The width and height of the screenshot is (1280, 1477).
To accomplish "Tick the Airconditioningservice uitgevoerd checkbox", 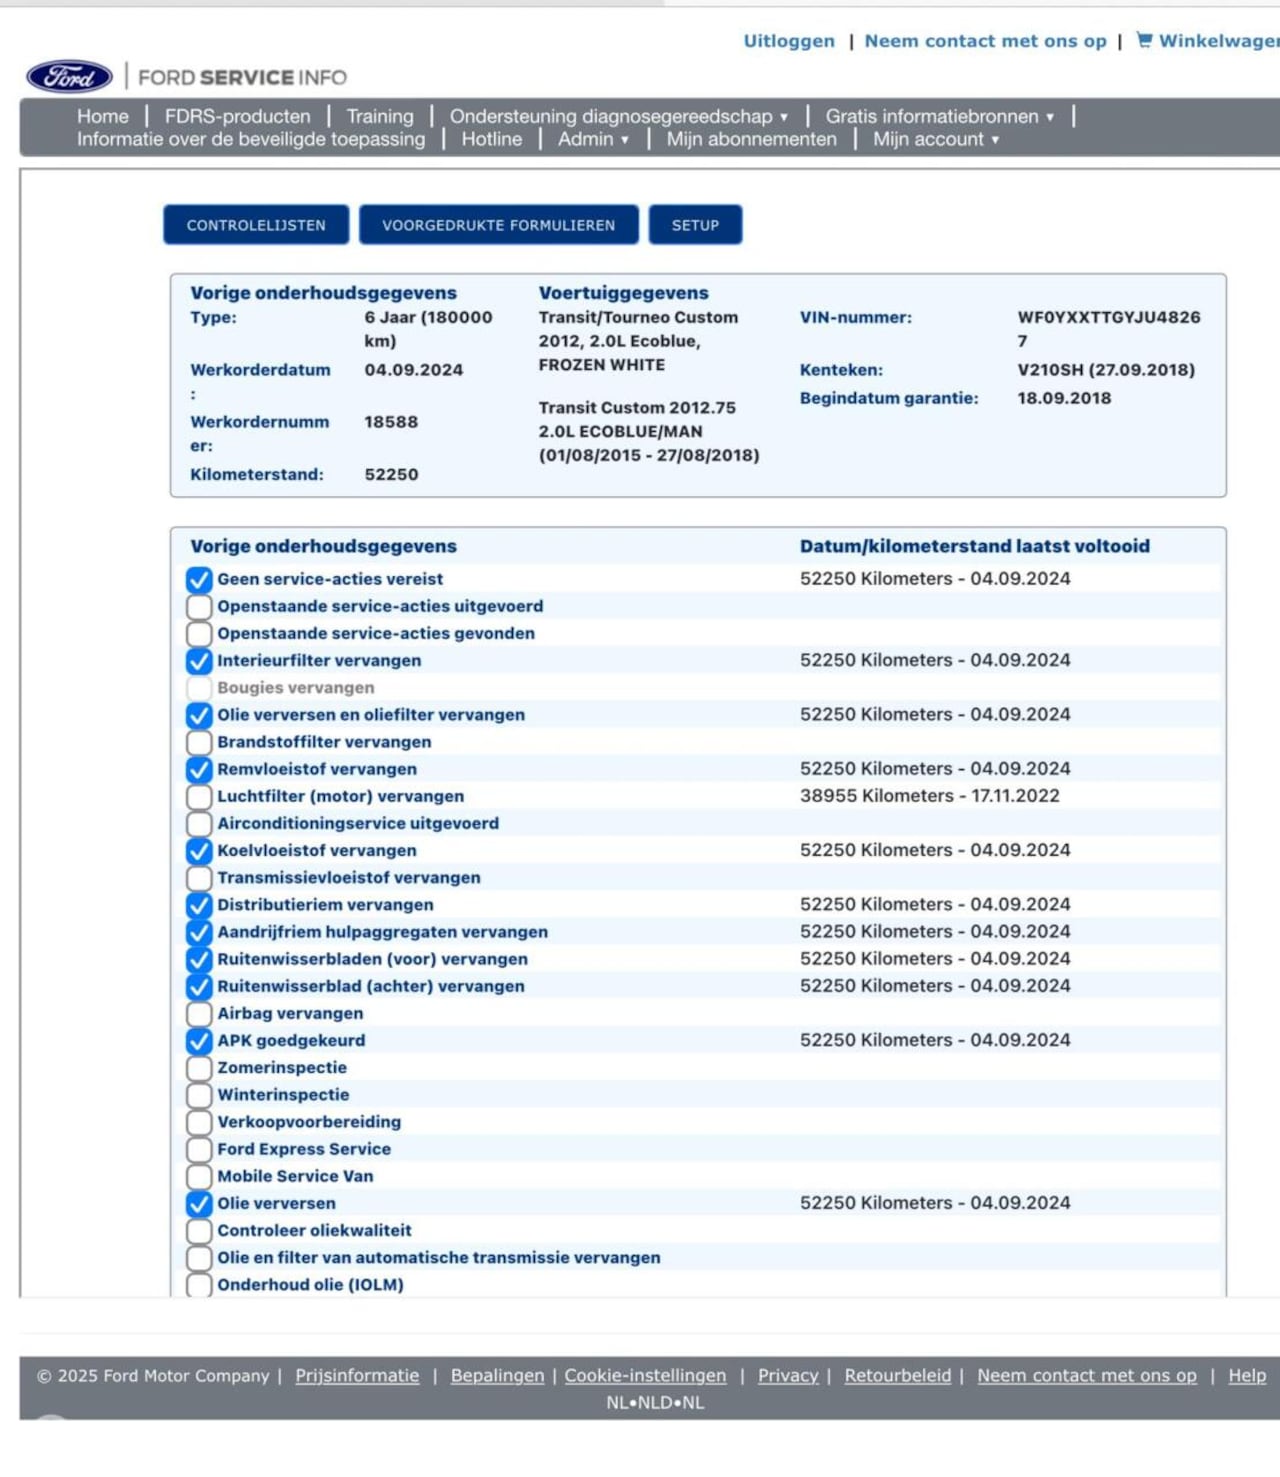I will [x=199, y=824].
